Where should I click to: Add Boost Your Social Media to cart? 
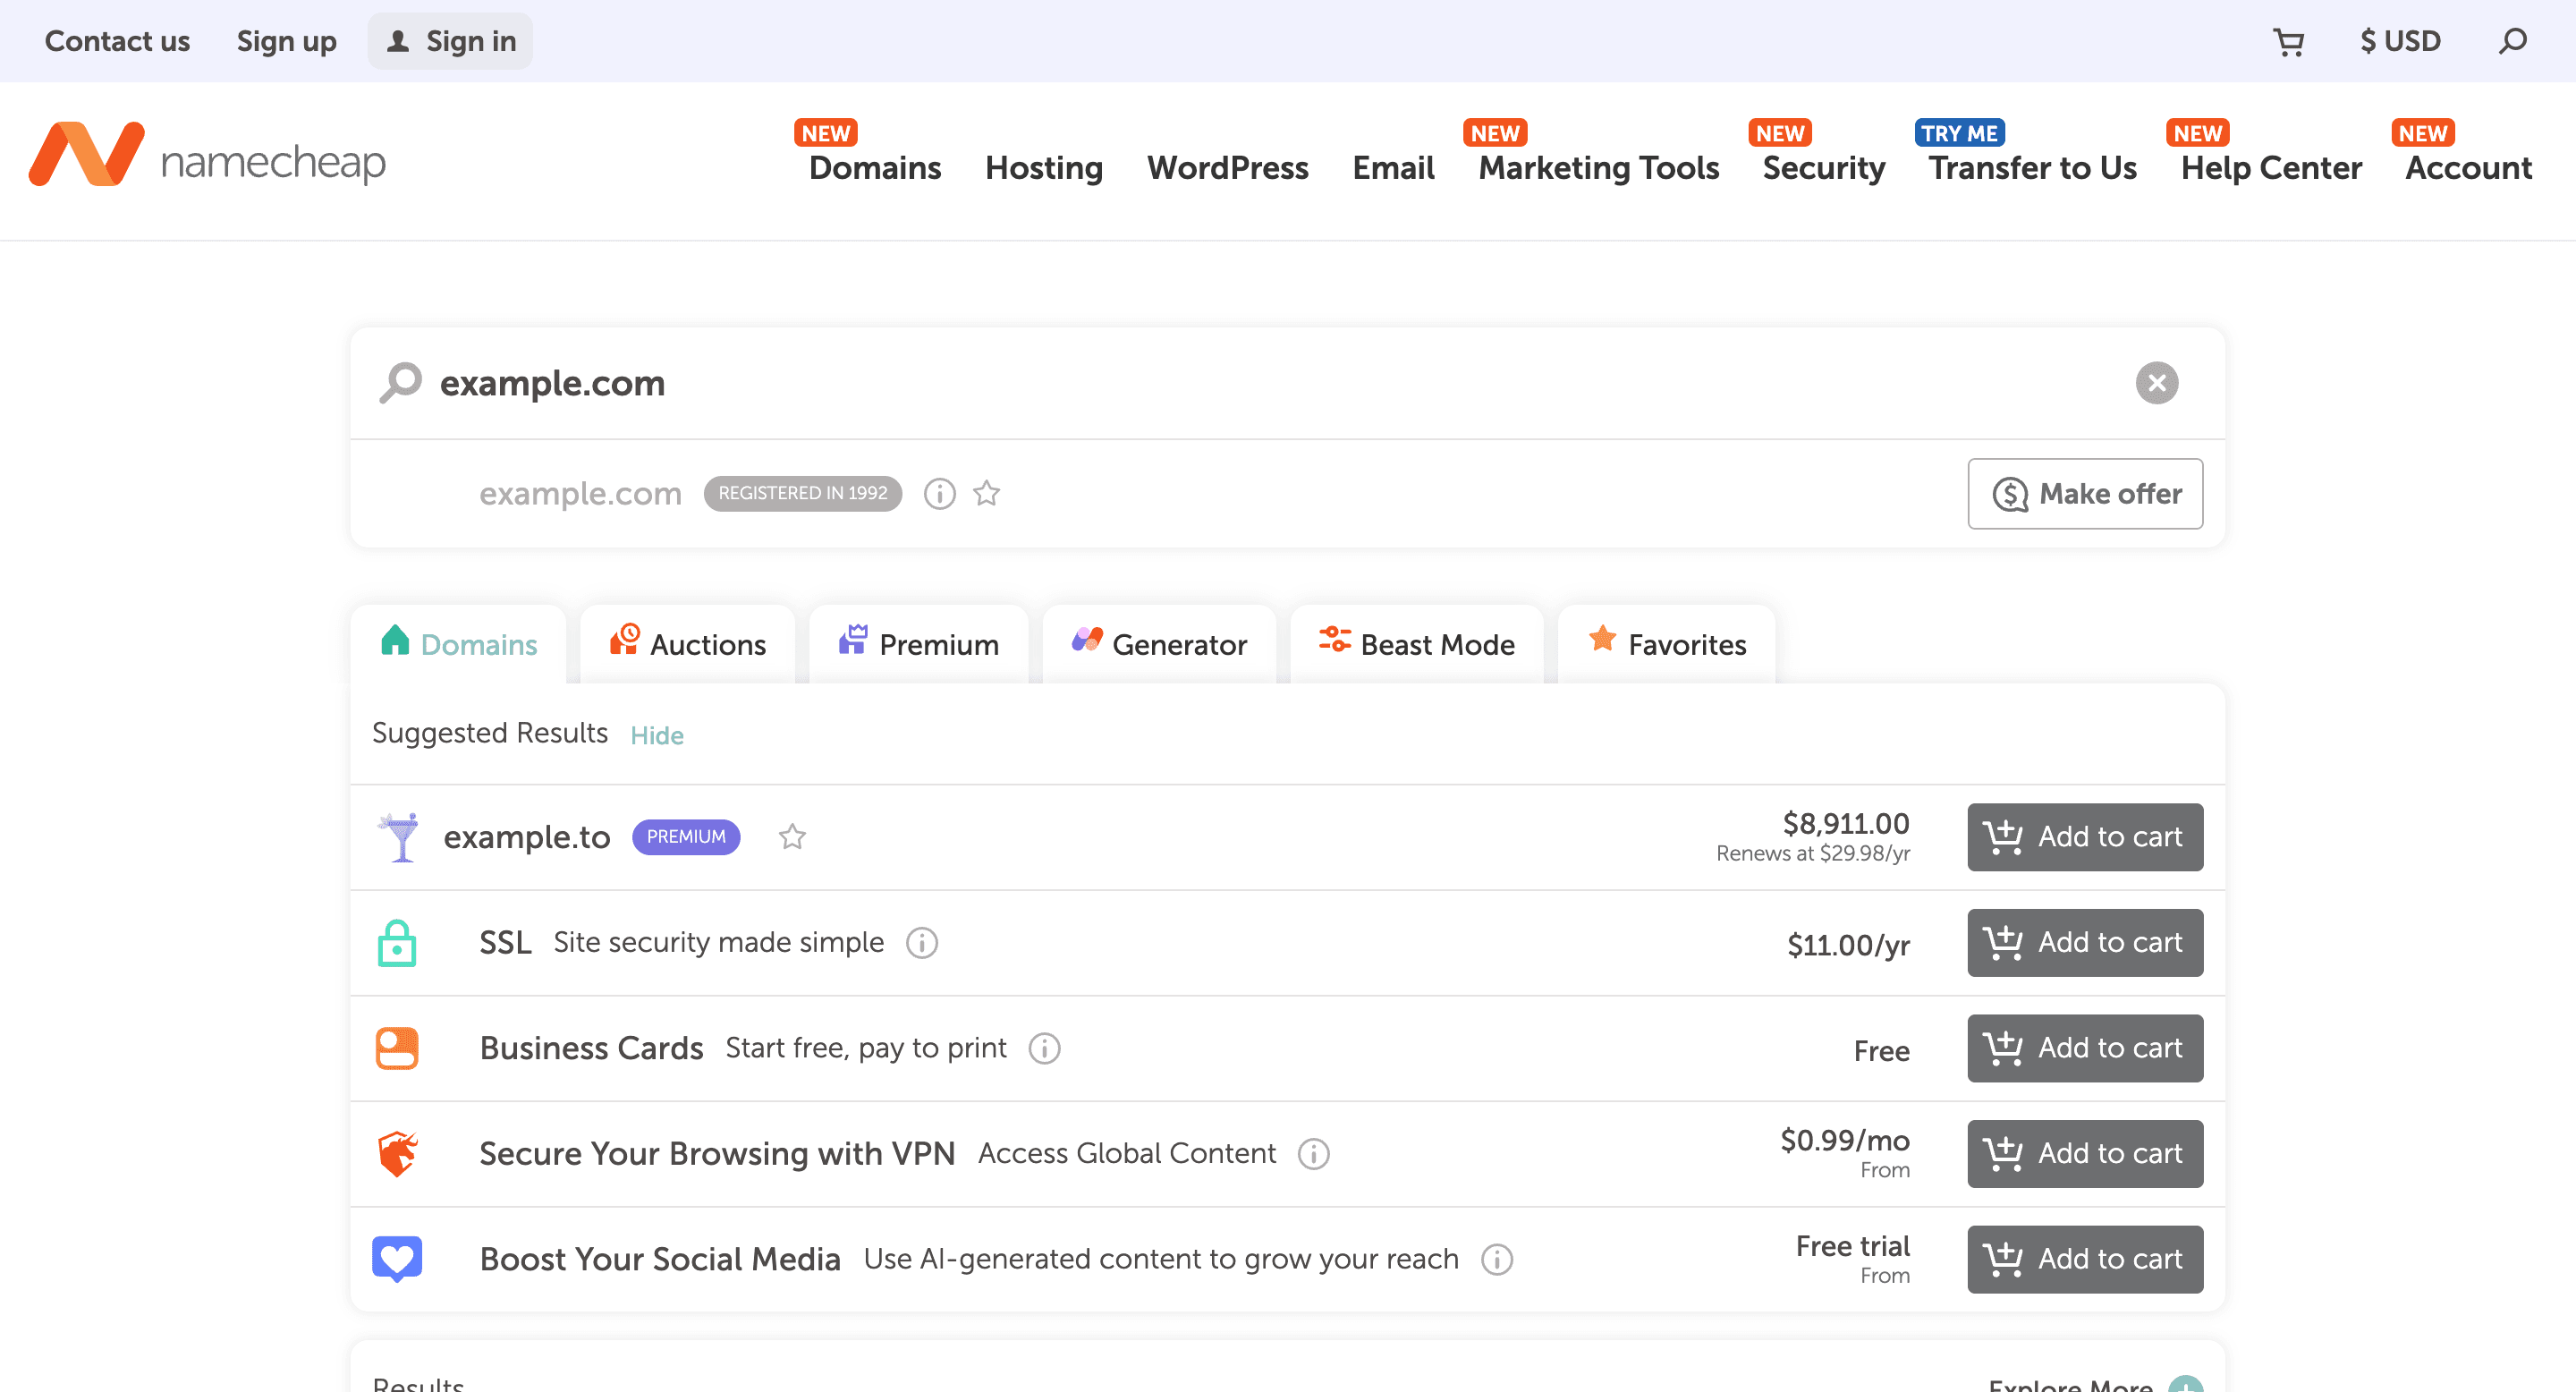click(2085, 1260)
